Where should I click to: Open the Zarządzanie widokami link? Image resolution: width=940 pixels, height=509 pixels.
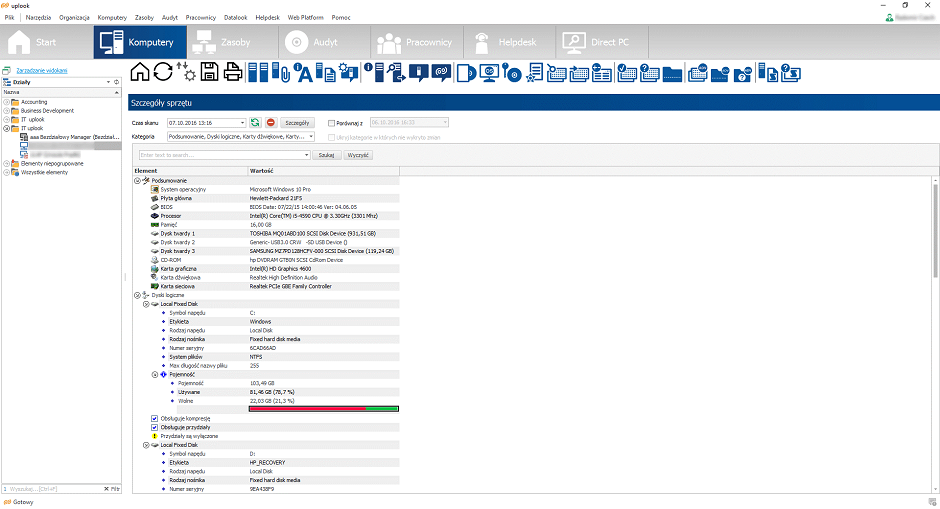[x=42, y=70]
